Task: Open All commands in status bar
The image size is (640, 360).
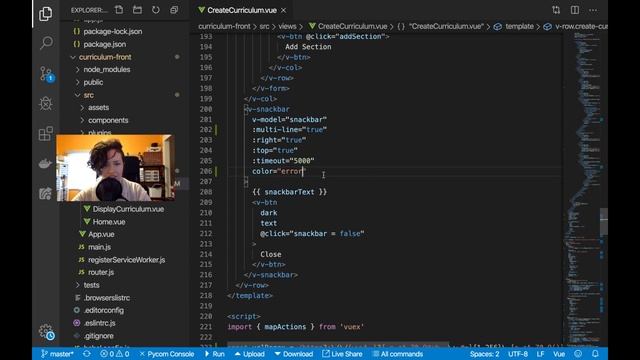Action: 398,354
